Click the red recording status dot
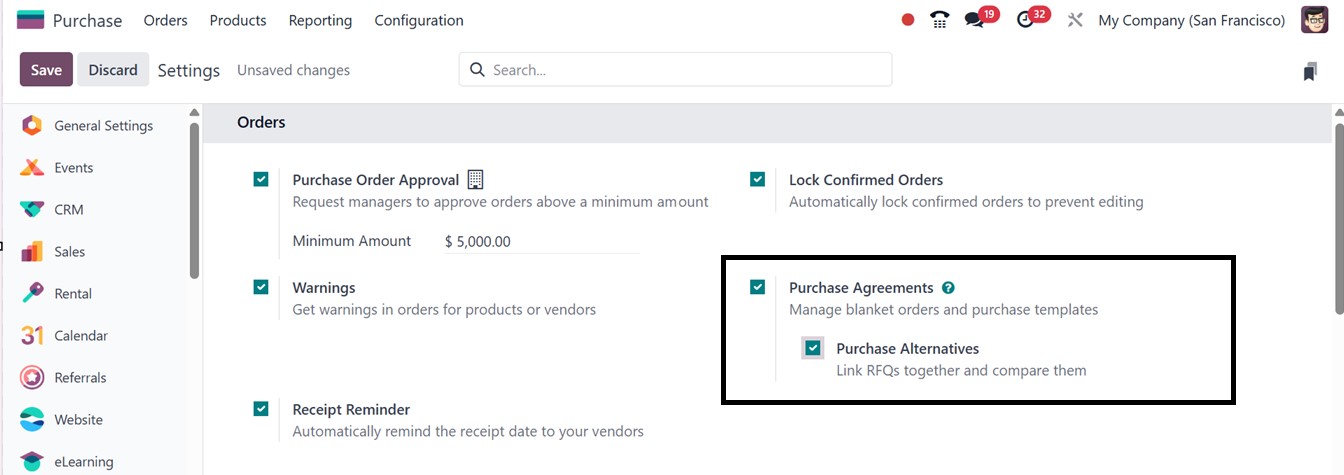Image resolution: width=1344 pixels, height=475 pixels. coord(908,20)
